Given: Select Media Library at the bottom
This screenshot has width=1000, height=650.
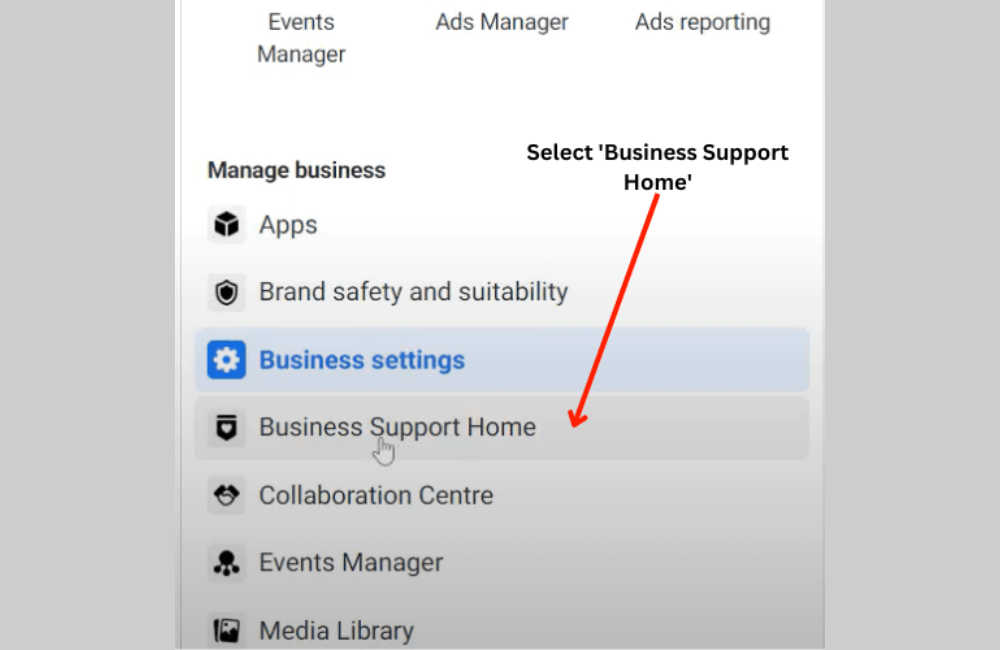Looking at the screenshot, I should pos(336,629).
